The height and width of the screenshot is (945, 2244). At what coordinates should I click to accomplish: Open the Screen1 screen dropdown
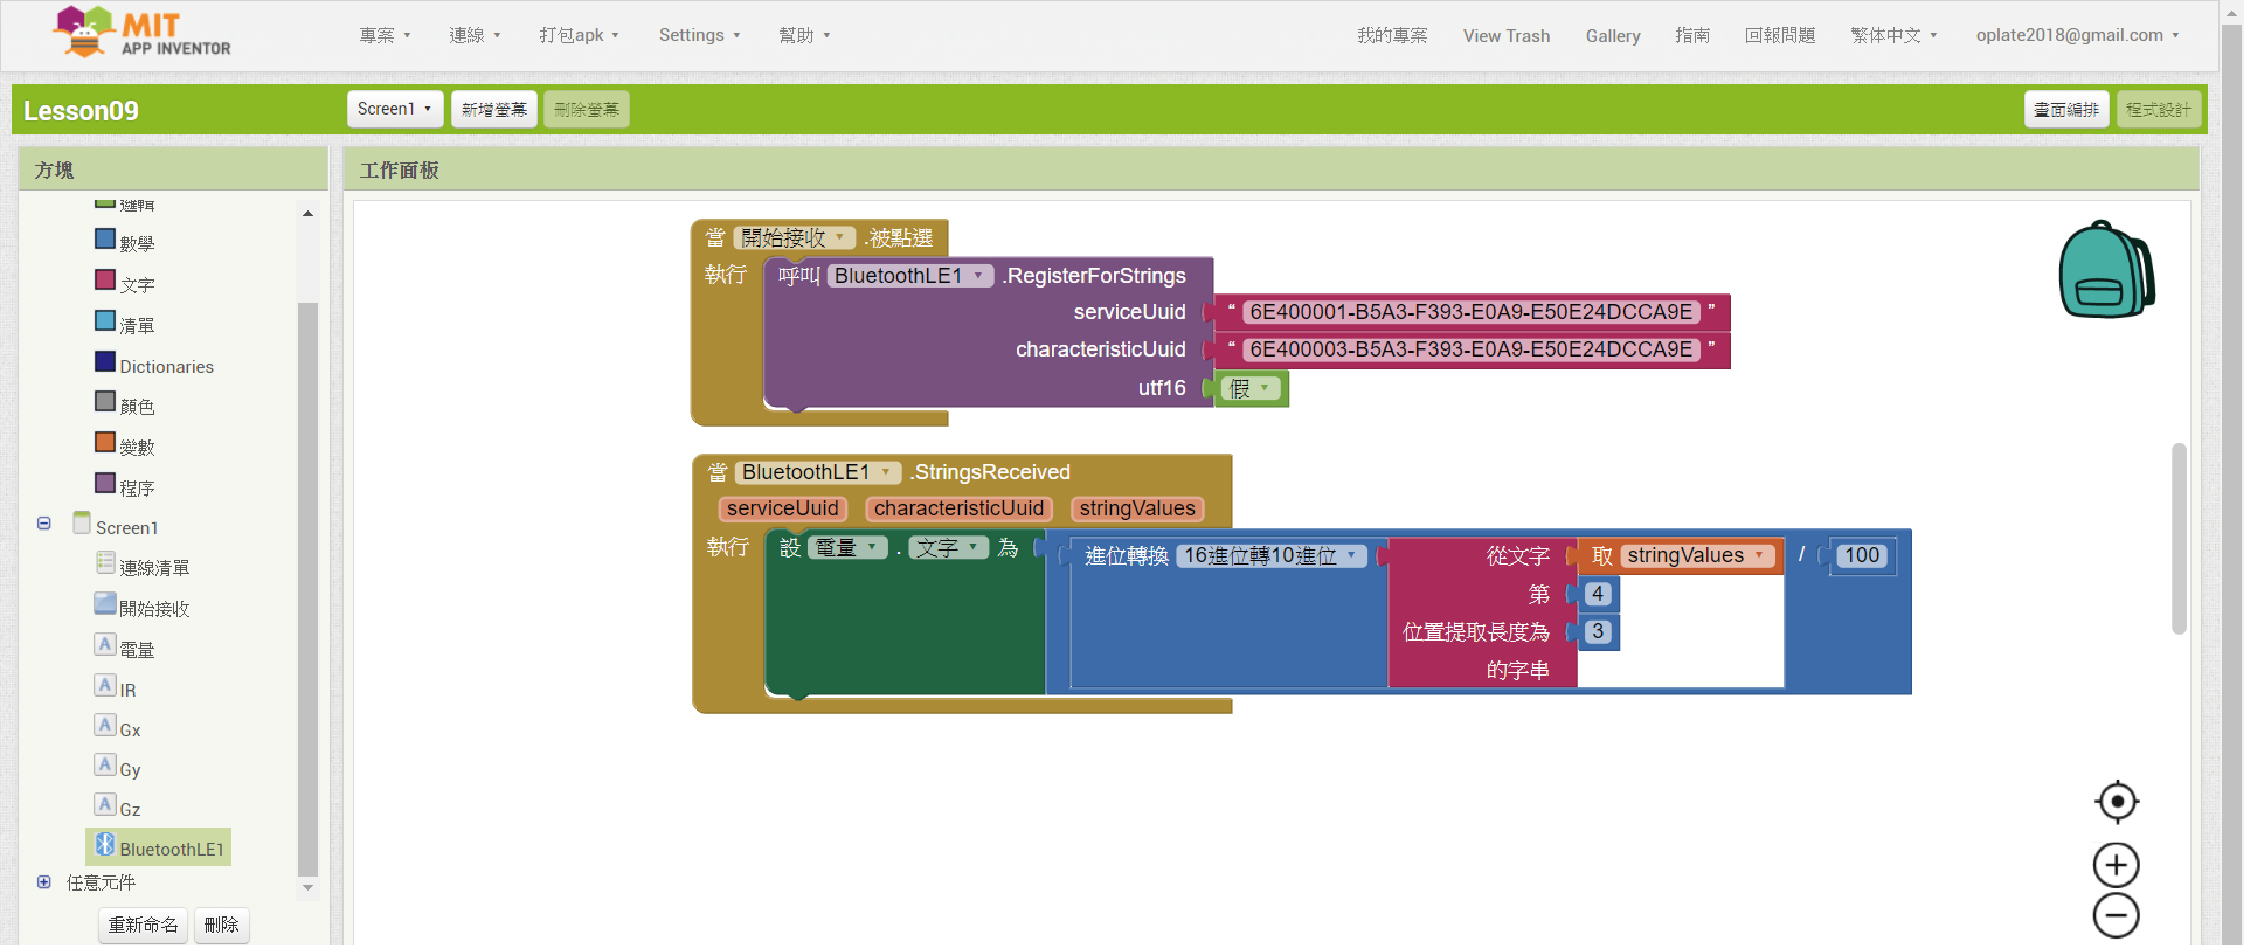point(394,109)
